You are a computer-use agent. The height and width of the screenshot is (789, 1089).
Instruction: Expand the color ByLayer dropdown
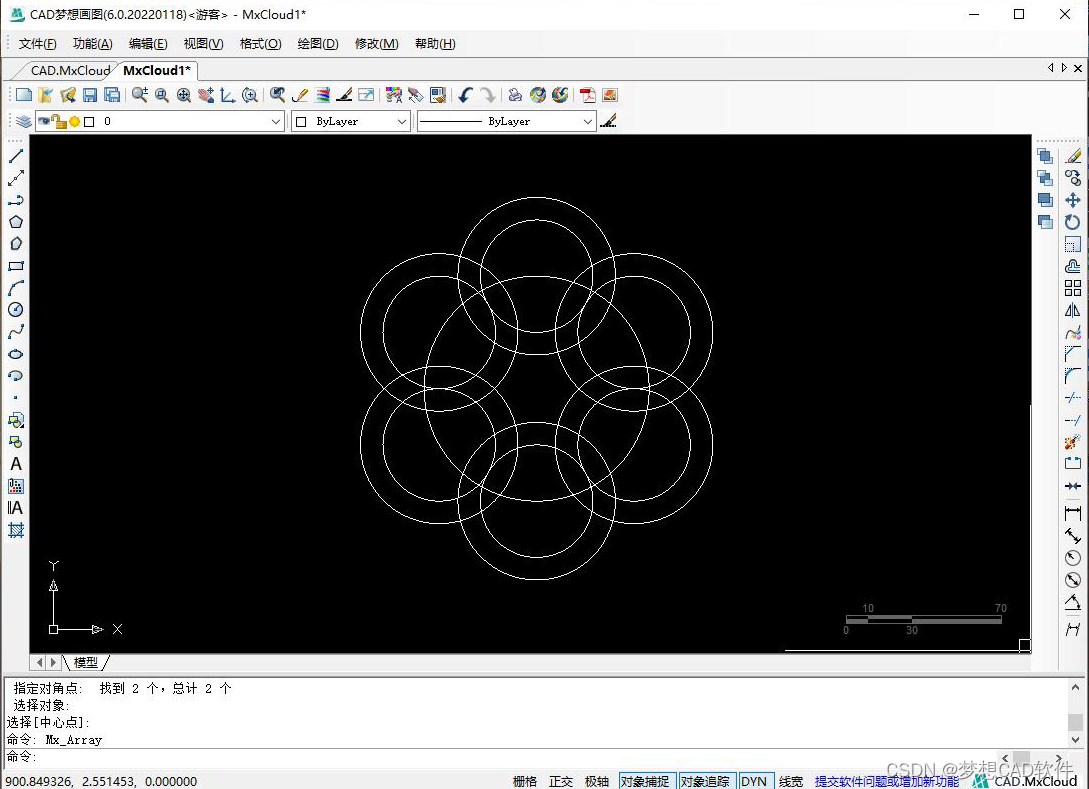401,122
